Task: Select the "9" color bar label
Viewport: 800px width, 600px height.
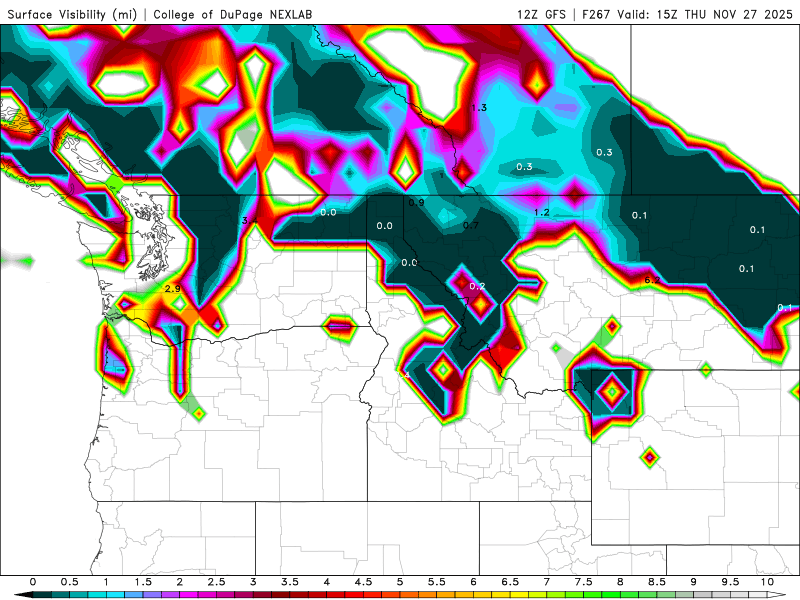Action: 694,582
